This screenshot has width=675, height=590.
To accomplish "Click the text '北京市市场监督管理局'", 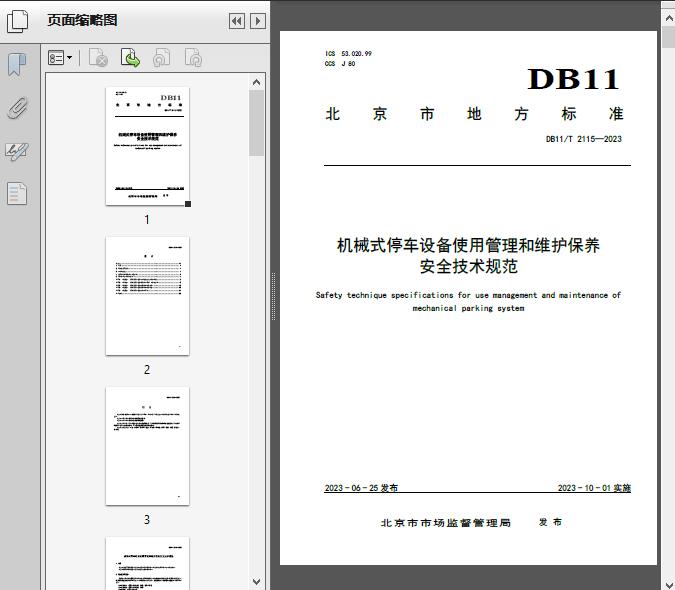I will click(446, 523).
